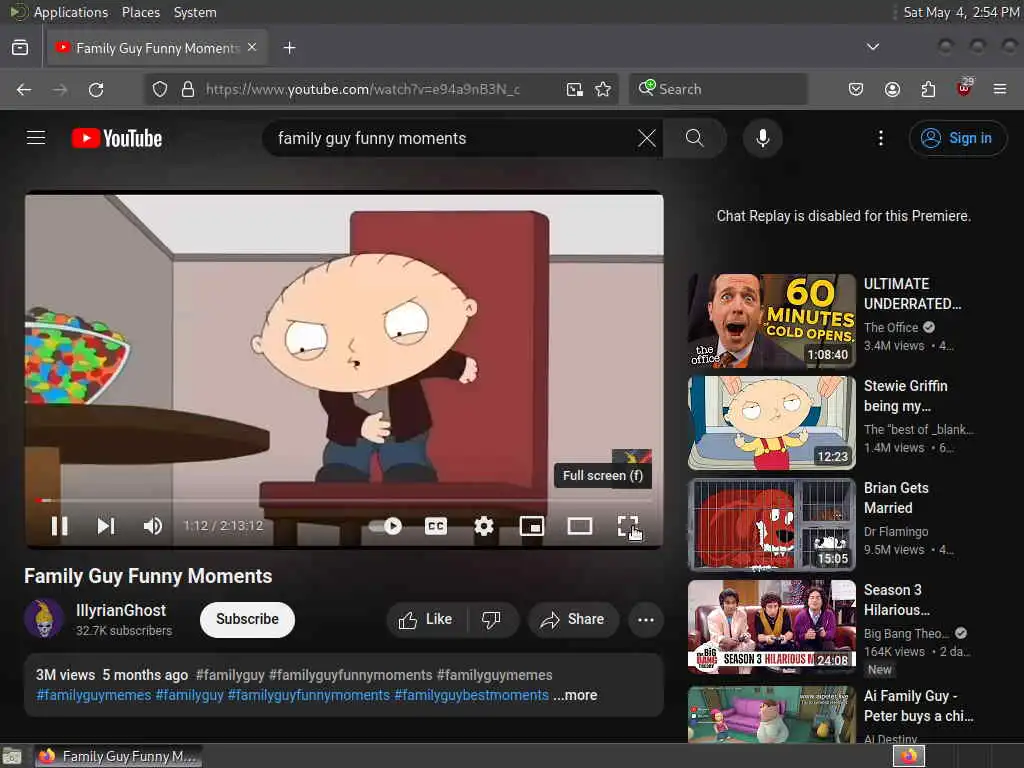The height and width of the screenshot is (768, 1024).
Task: Open the #familyguybestmoments hashtag
Action: pyautogui.click(x=472, y=696)
